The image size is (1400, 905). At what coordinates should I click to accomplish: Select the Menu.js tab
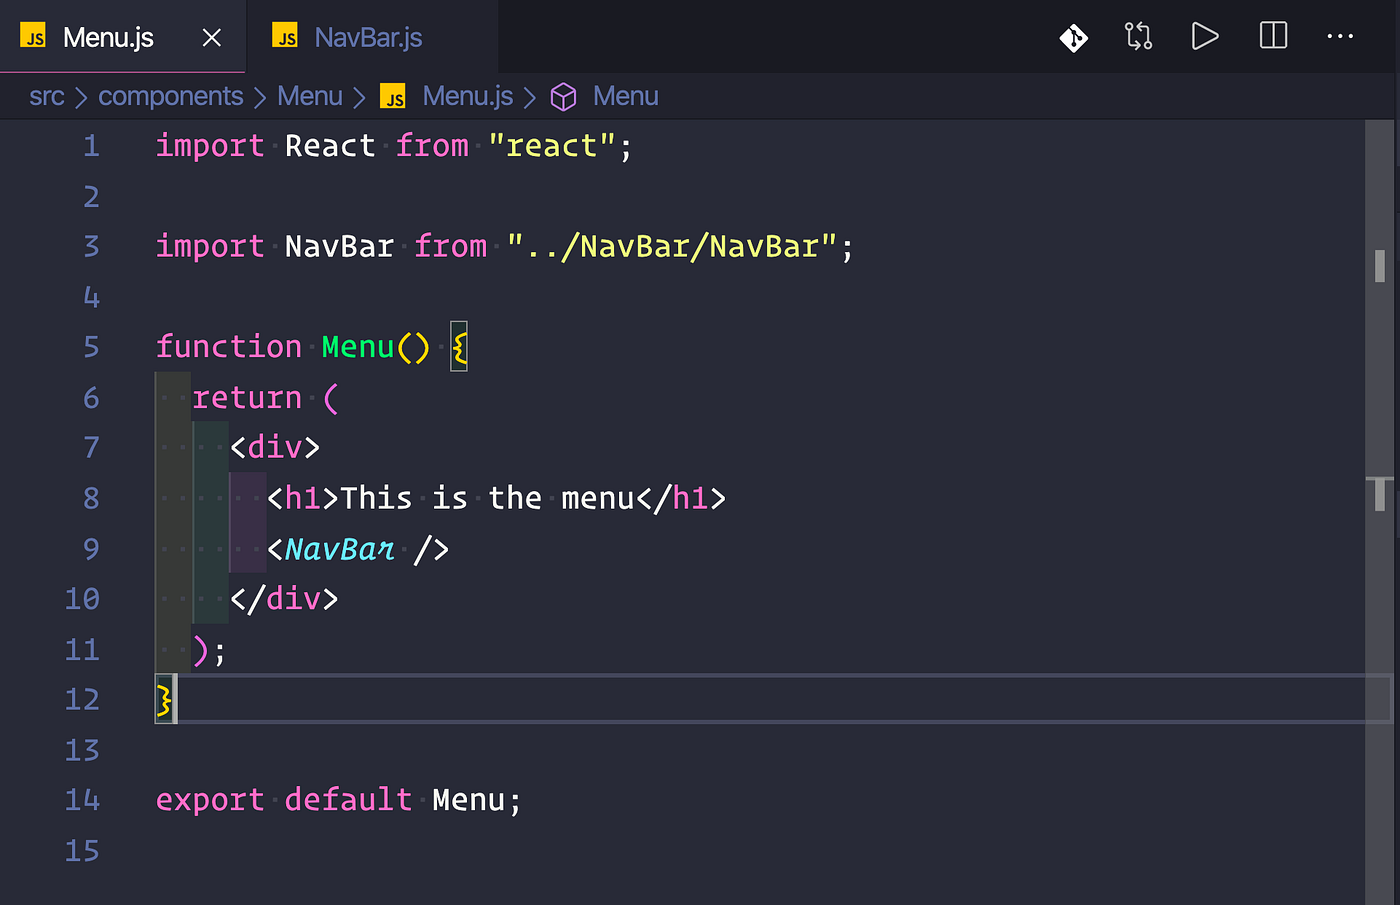pos(110,36)
